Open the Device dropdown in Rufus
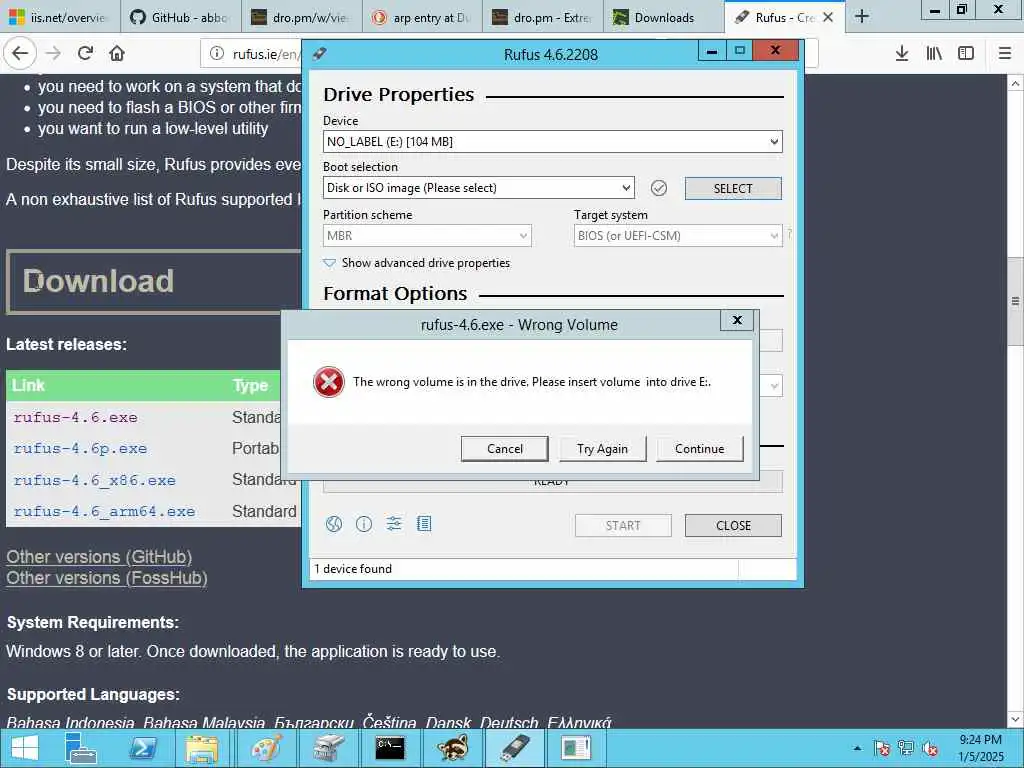This screenshot has width=1024, height=768. point(552,142)
